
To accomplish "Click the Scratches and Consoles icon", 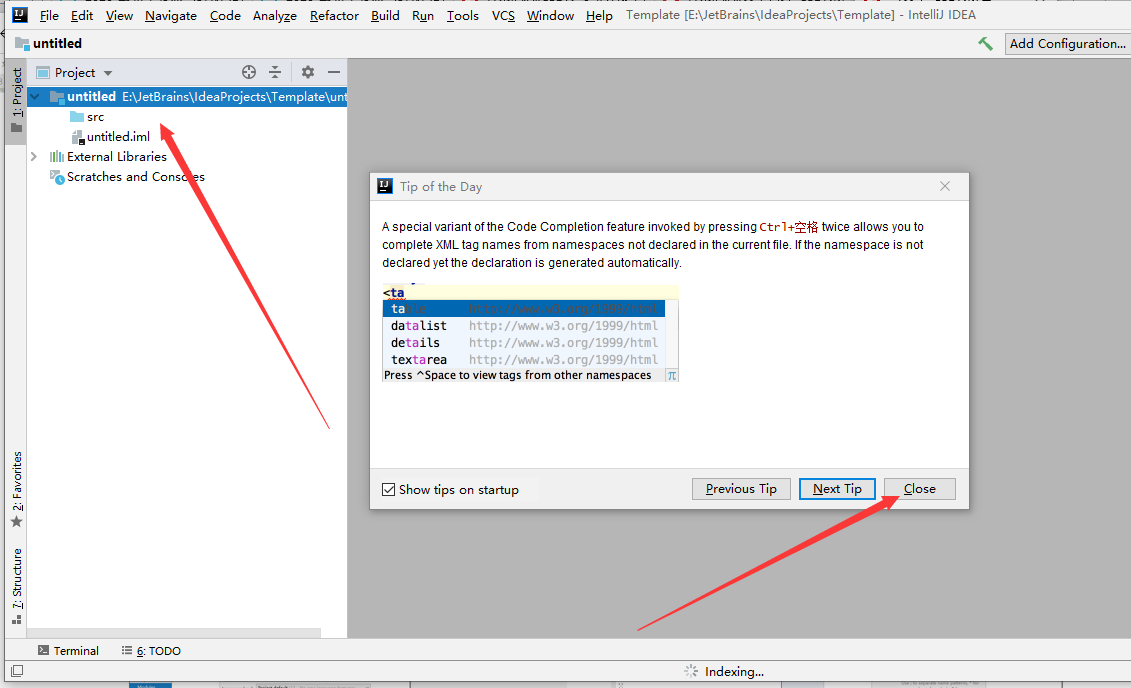I will click(57, 177).
